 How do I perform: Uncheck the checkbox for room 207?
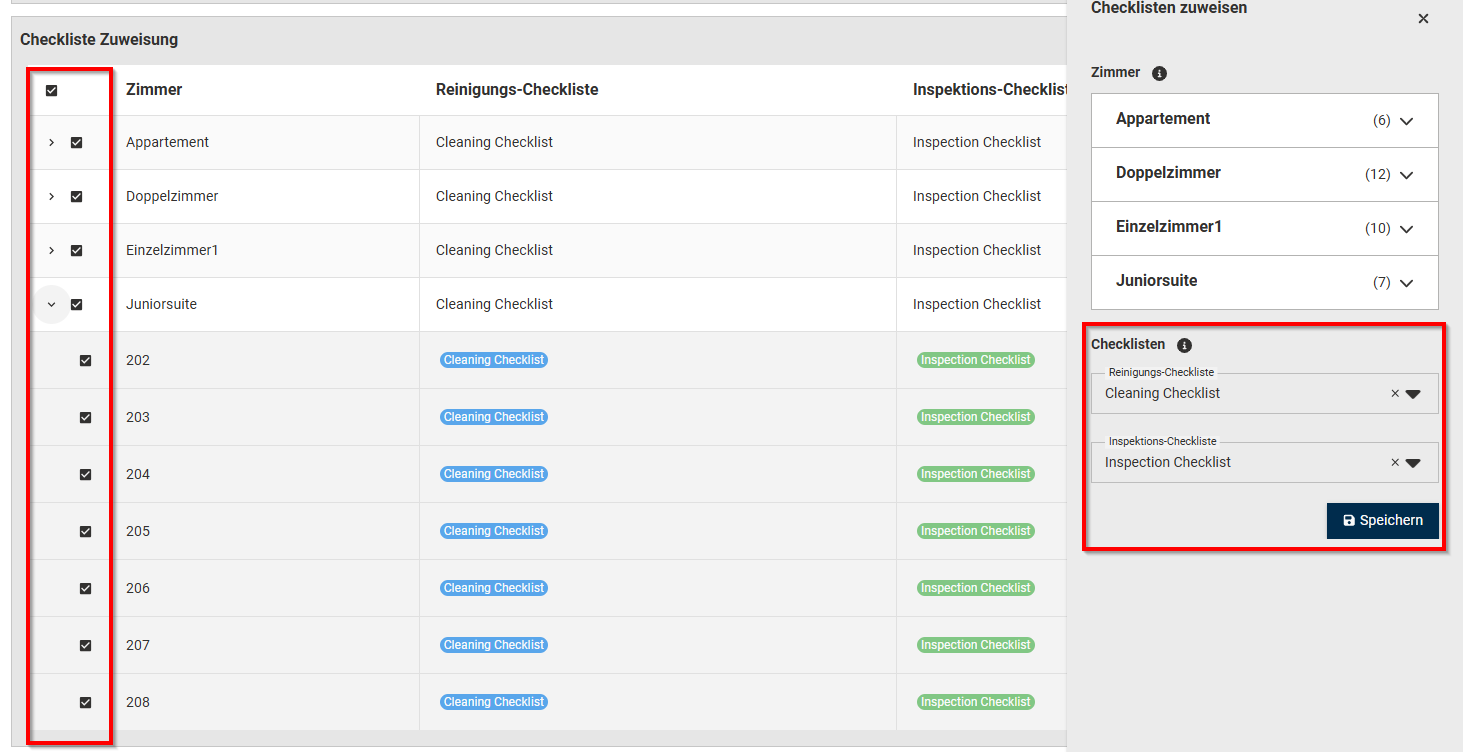point(85,646)
